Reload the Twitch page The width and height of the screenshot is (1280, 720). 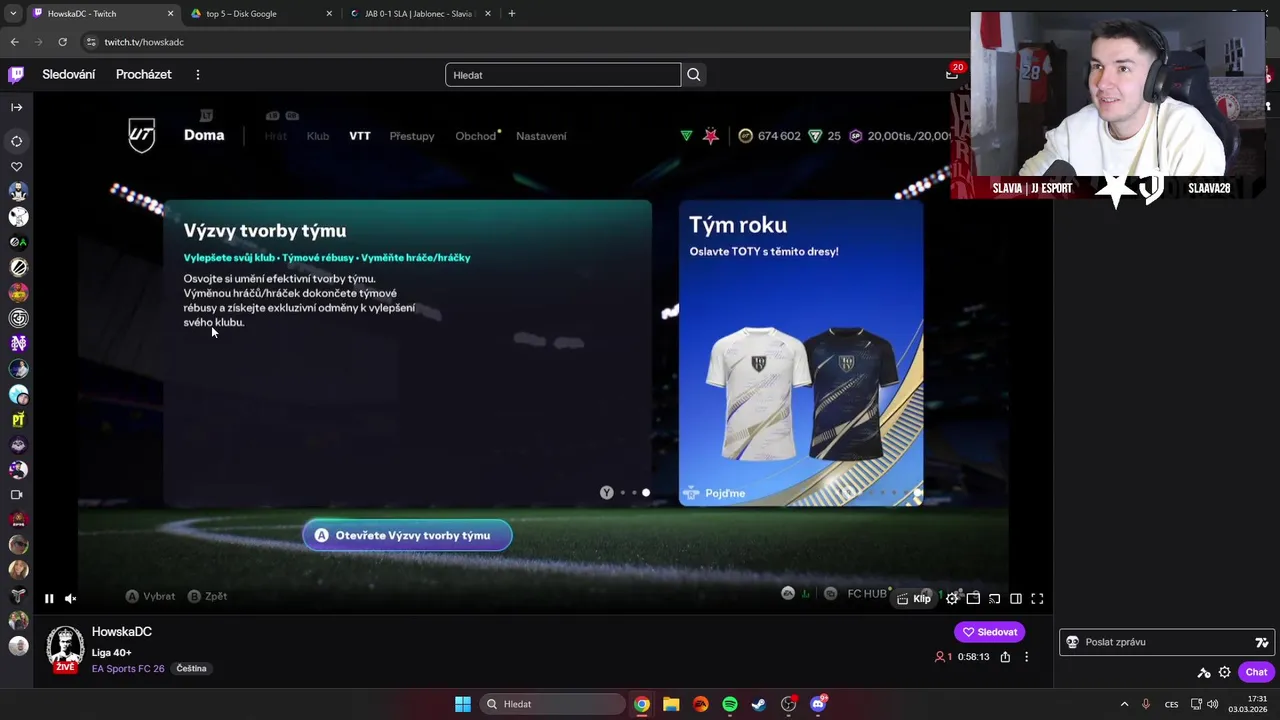(62, 42)
